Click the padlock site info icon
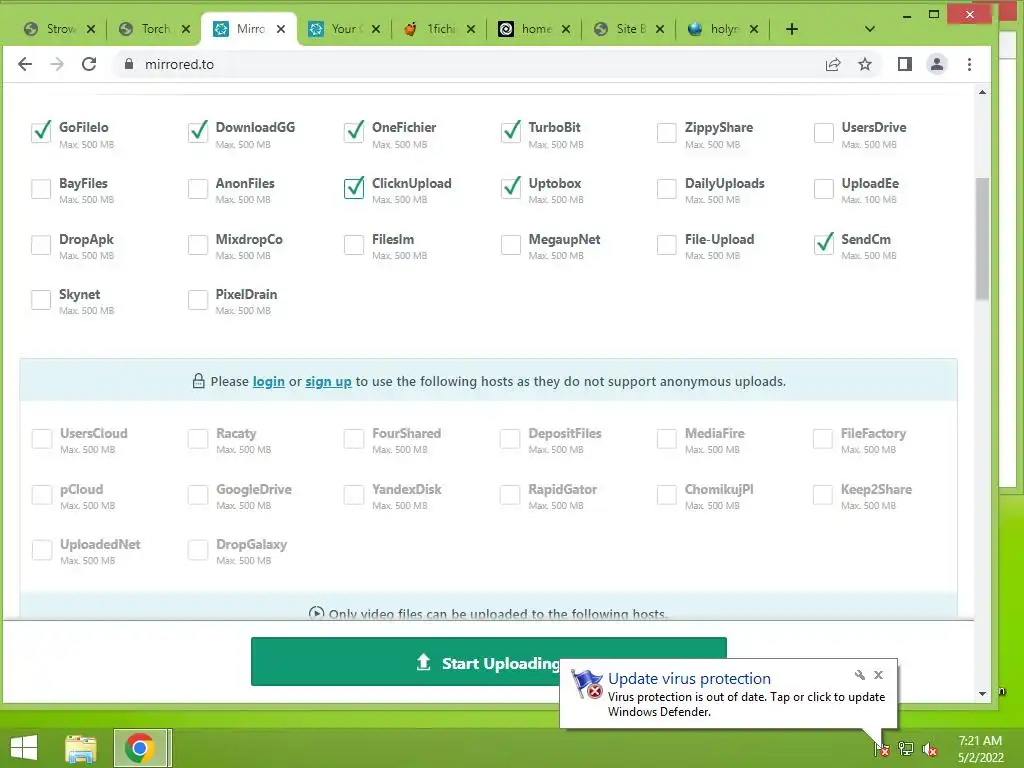The width and height of the screenshot is (1024, 768). [129, 64]
